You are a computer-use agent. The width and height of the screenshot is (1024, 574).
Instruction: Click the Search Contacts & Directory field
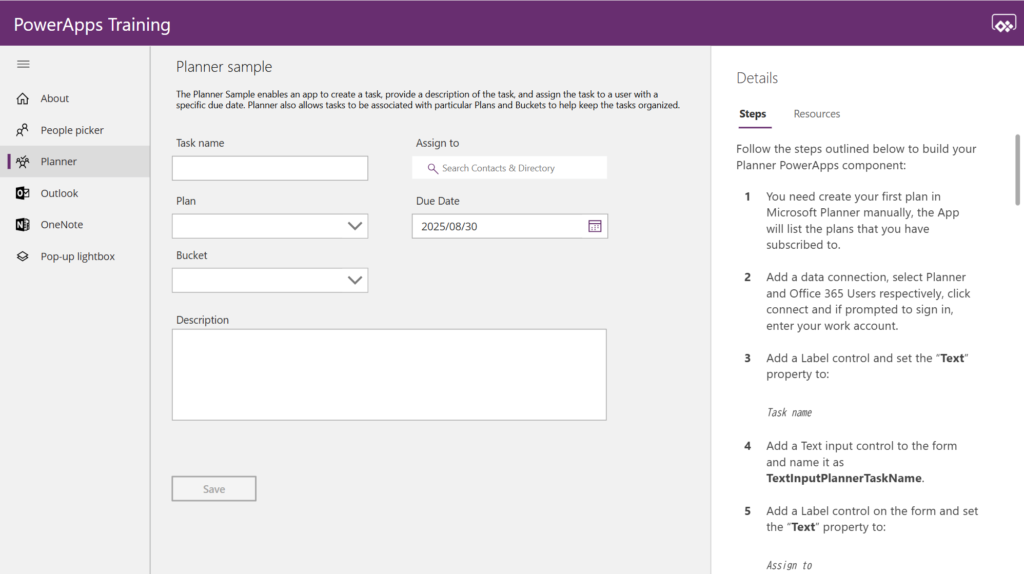[509, 168]
